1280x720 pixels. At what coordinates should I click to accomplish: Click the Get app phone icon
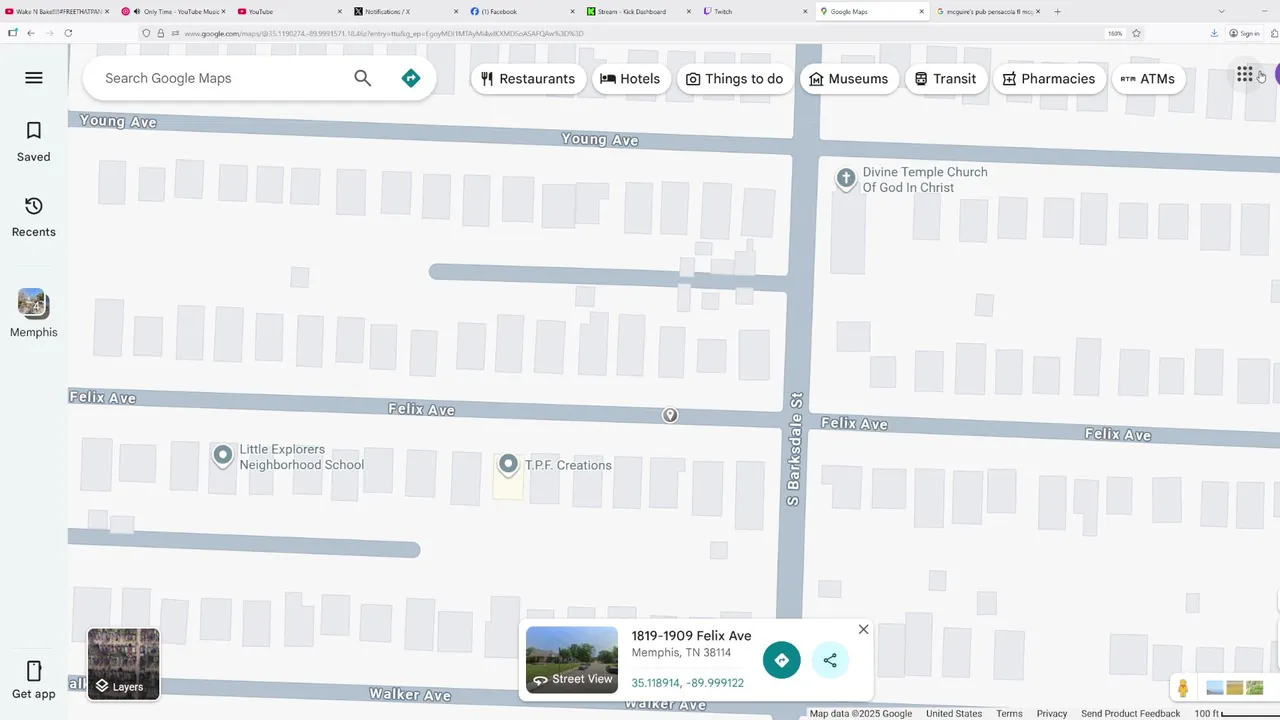pyautogui.click(x=34, y=671)
